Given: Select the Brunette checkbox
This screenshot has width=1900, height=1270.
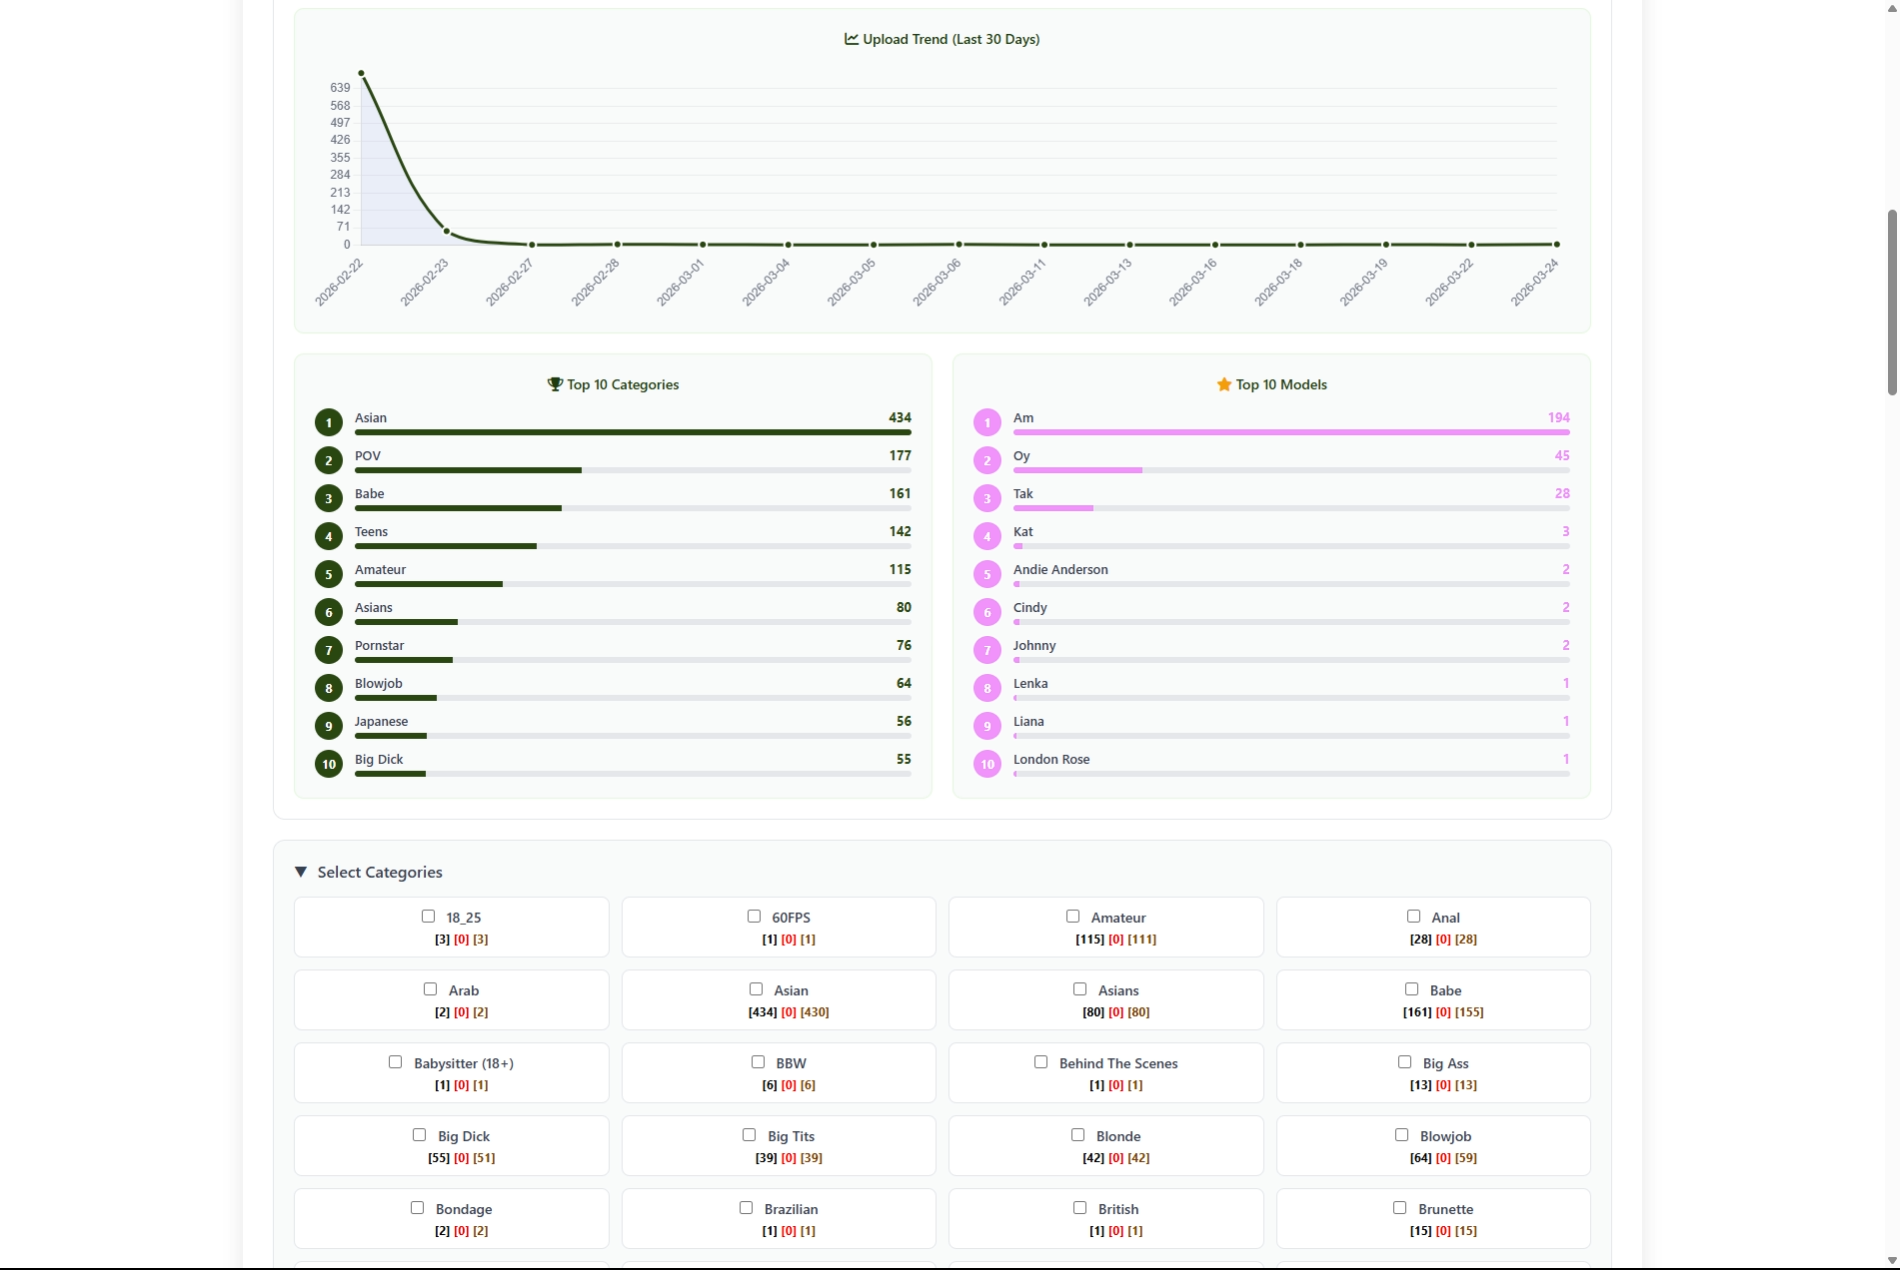Looking at the screenshot, I should [1398, 1208].
